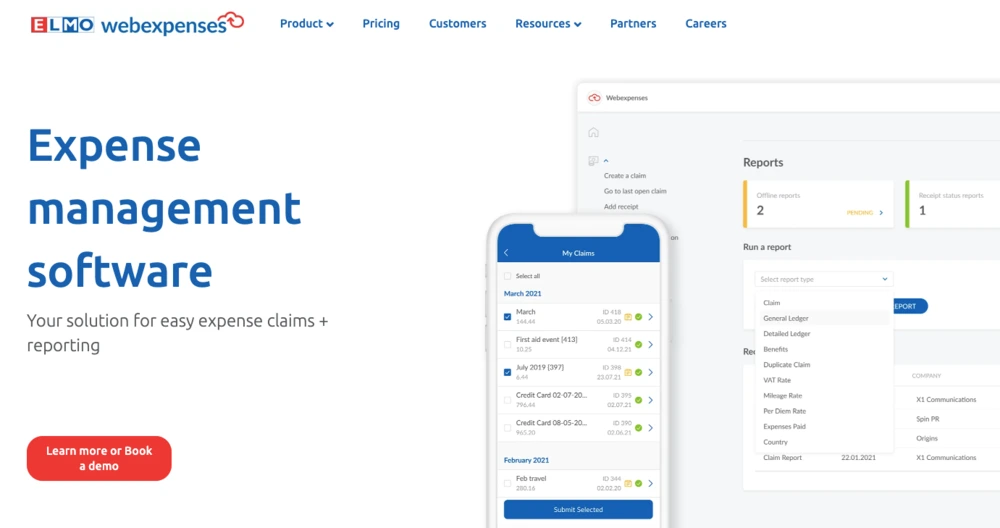
Task: Open July 2019 claim chevron arrow
Action: [651, 372]
